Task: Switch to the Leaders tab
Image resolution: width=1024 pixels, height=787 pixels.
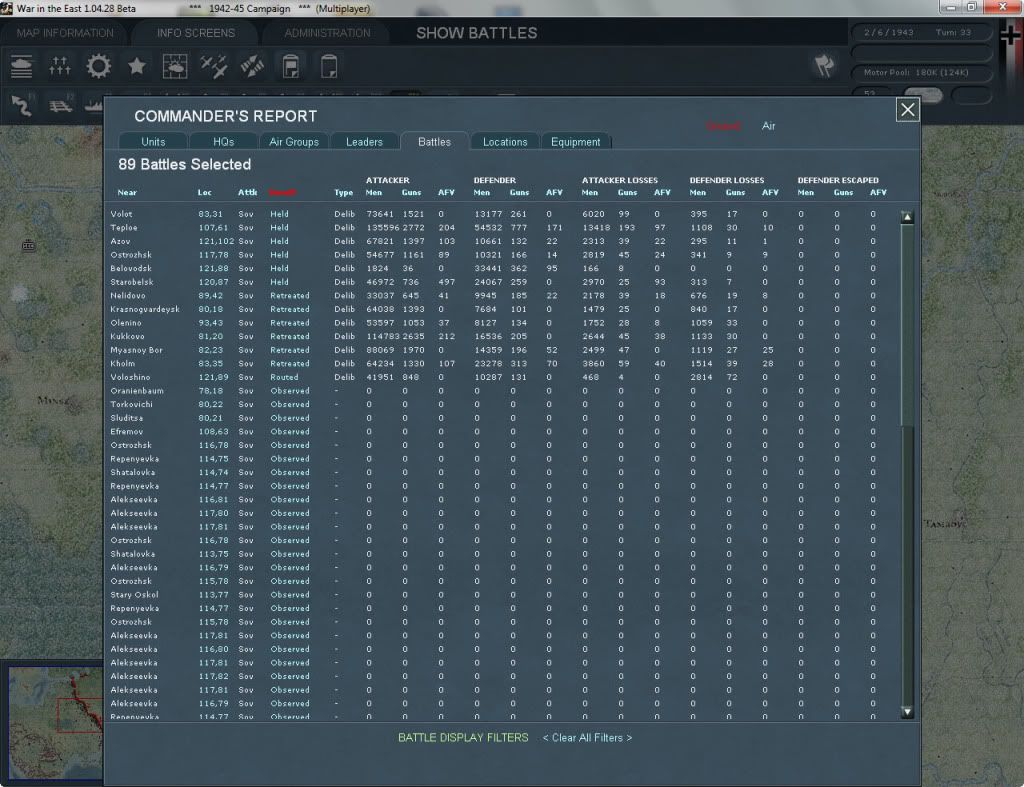Action: (x=364, y=142)
